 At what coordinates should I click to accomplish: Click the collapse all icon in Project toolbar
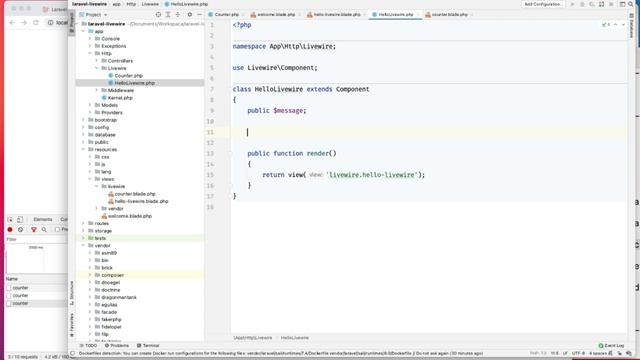tap(178, 15)
